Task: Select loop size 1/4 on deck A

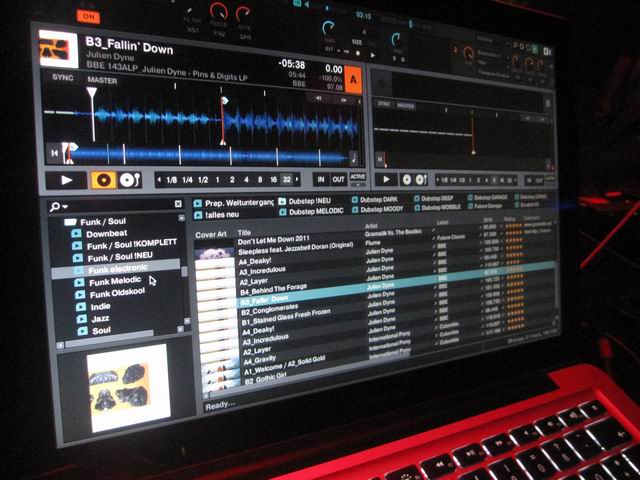Action: pos(187,180)
